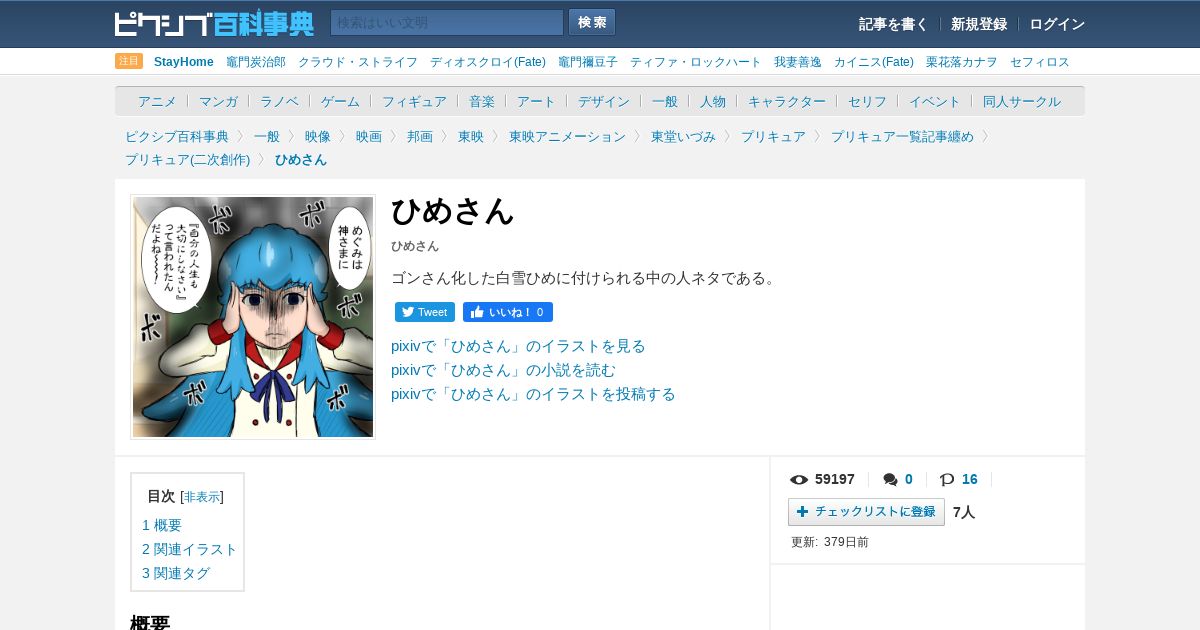Open プリキュア一覧記事纏め breadcrumb link

pos(902,136)
